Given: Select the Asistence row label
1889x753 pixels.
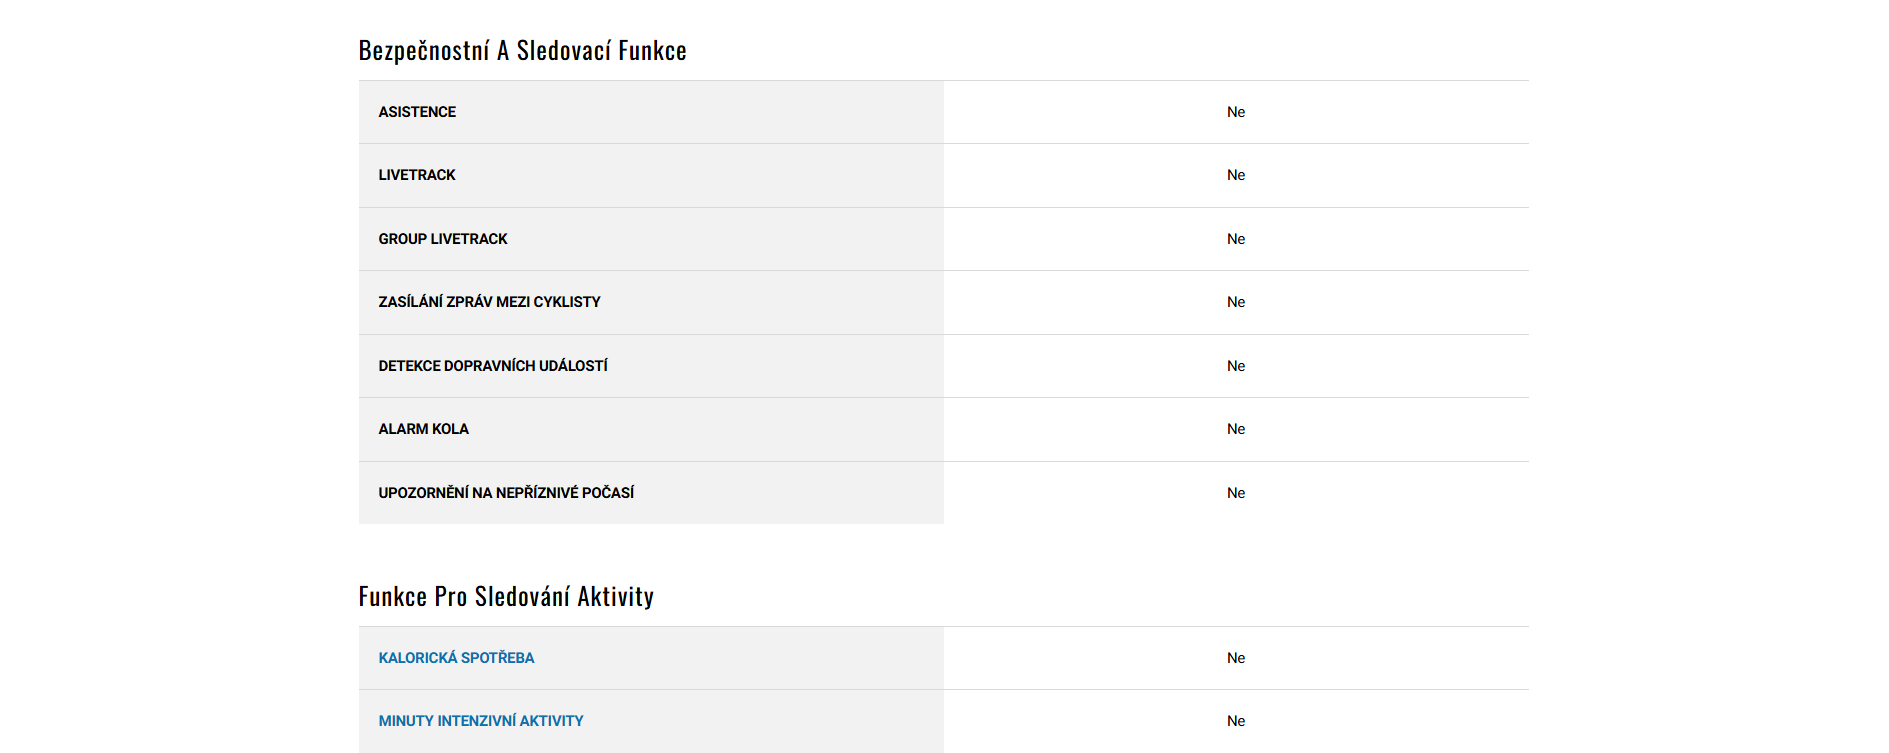Looking at the screenshot, I should [x=417, y=112].
